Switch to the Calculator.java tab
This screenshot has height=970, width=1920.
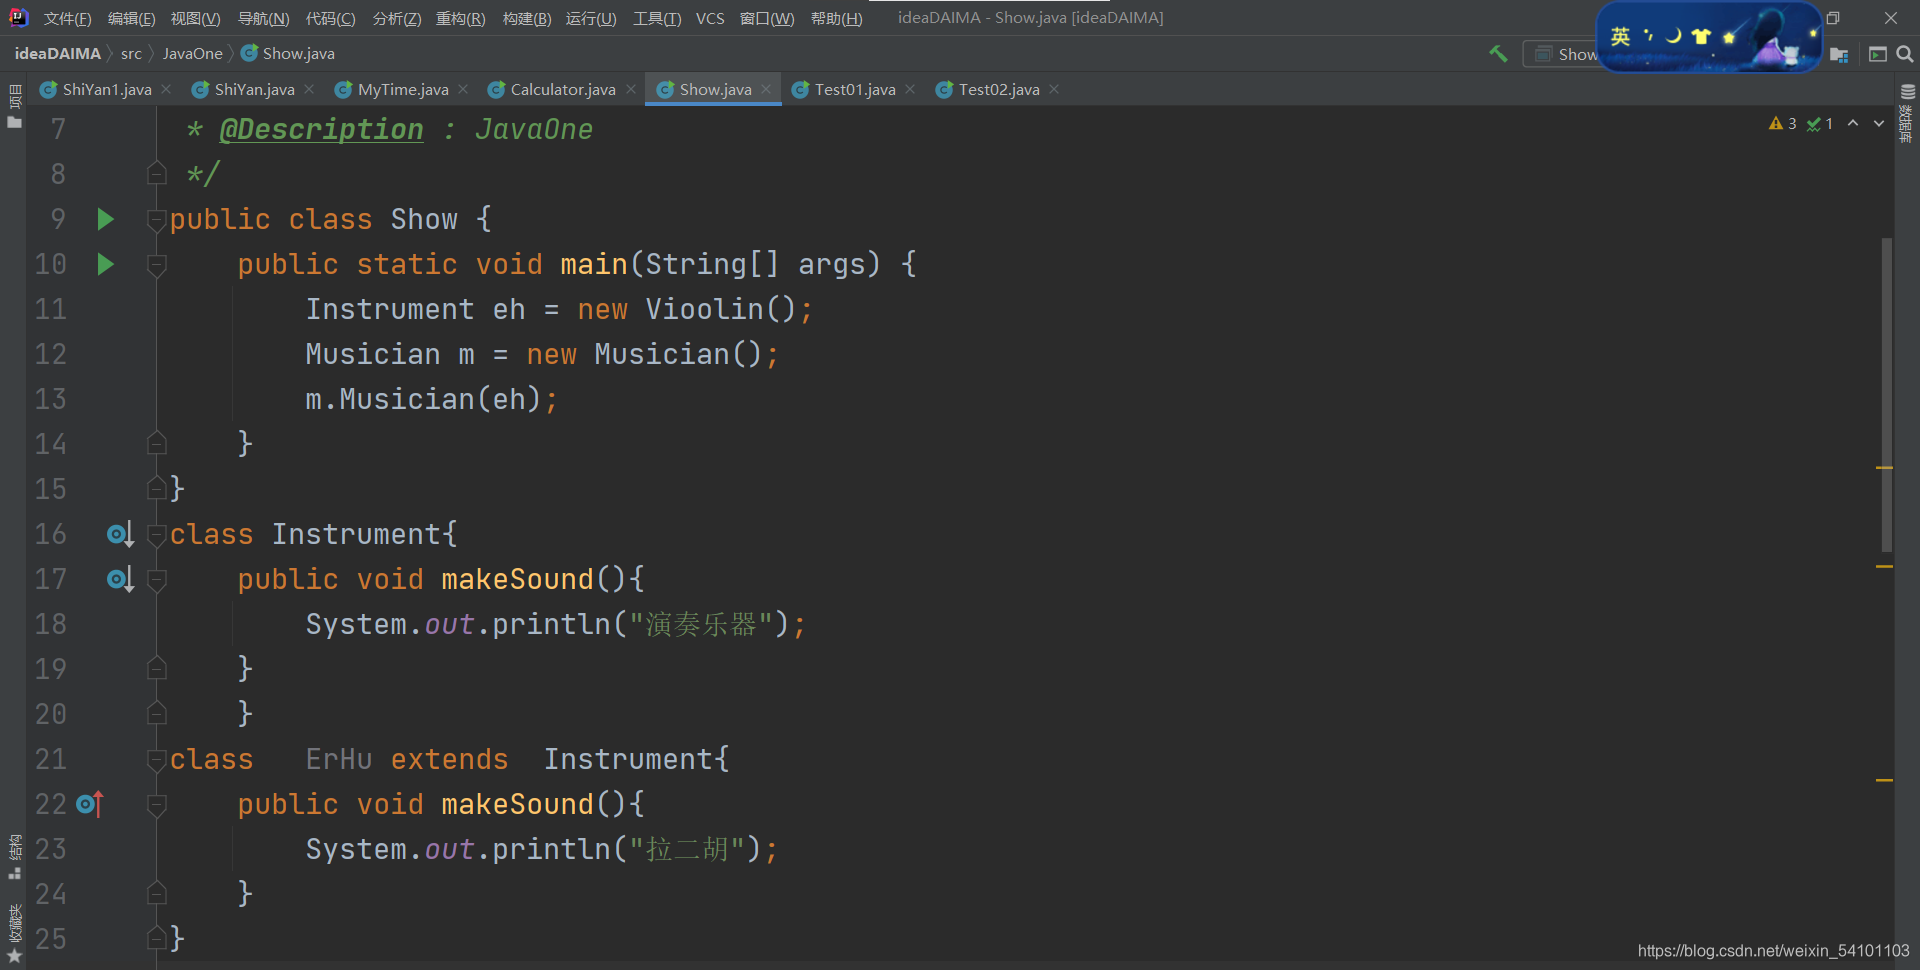tap(563, 89)
